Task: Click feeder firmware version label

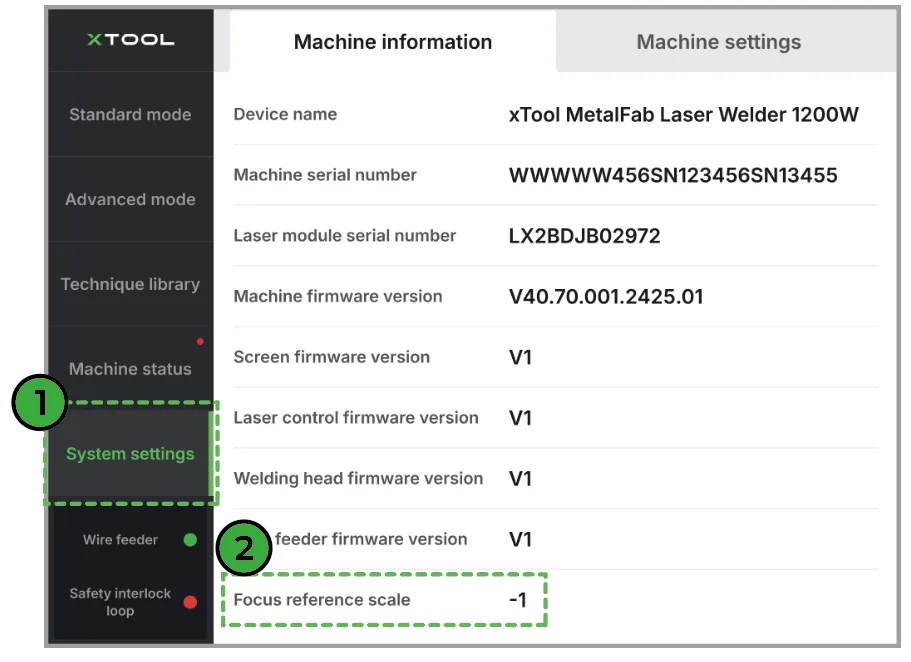Action: click(371, 539)
